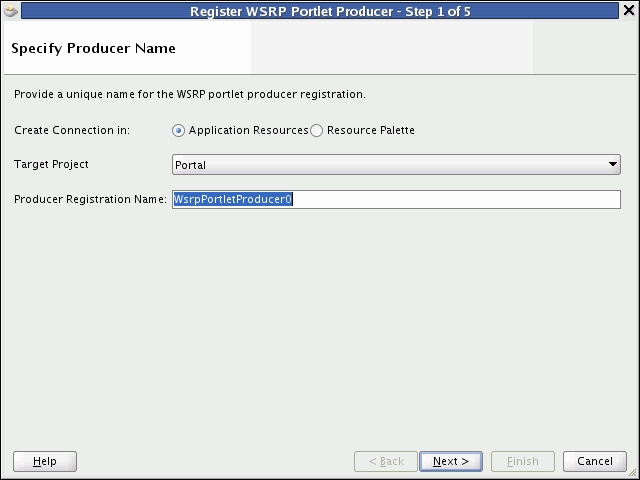Click into the Producer Registration Name field
Image resolution: width=640 pixels, height=480 pixels.
[396, 199]
